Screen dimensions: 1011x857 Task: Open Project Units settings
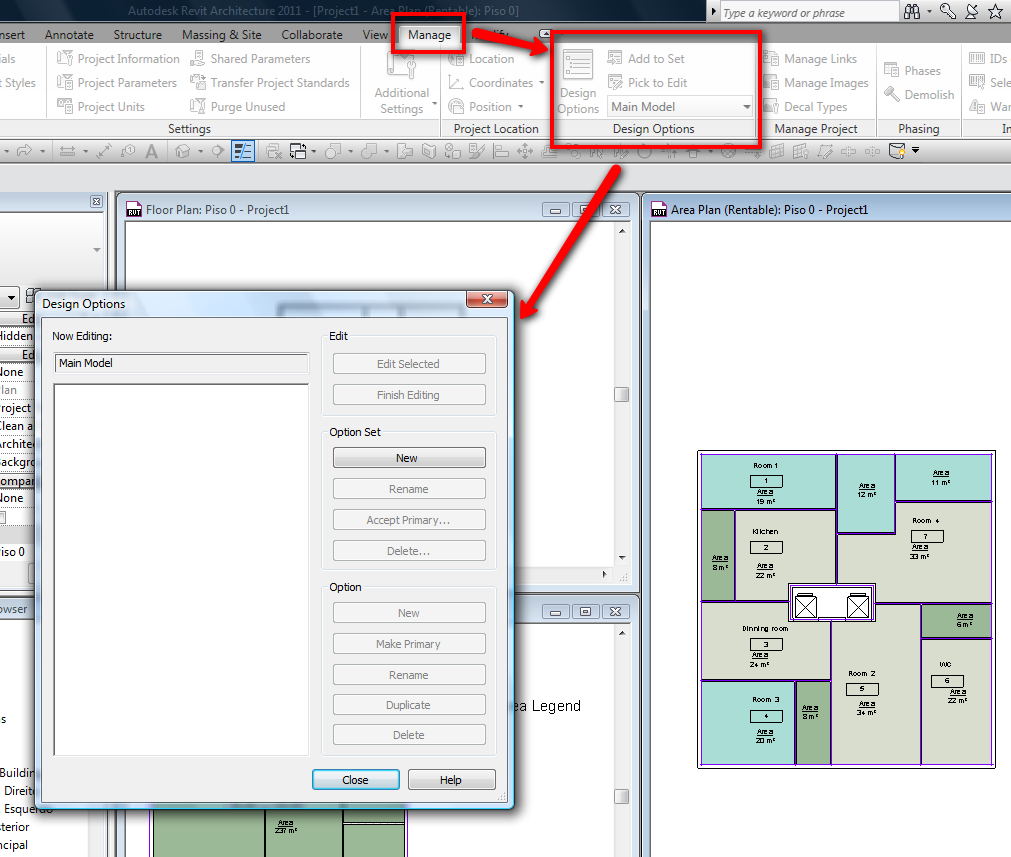click(101, 106)
